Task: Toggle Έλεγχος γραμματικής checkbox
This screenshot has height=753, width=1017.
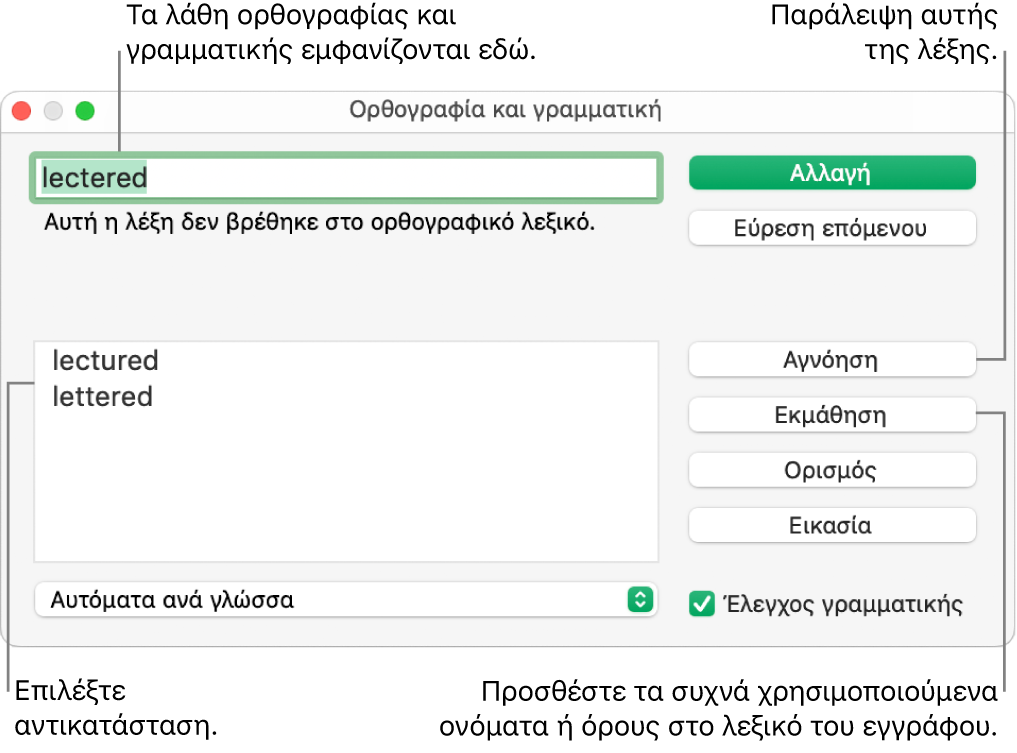Action: 701,603
